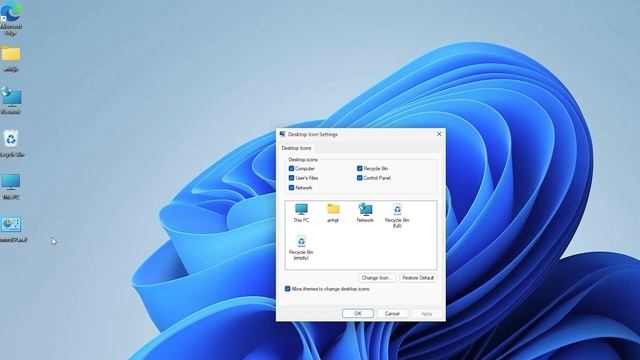
Task: Select the user folder icon in the preview list
Action: click(x=333, y=213)
